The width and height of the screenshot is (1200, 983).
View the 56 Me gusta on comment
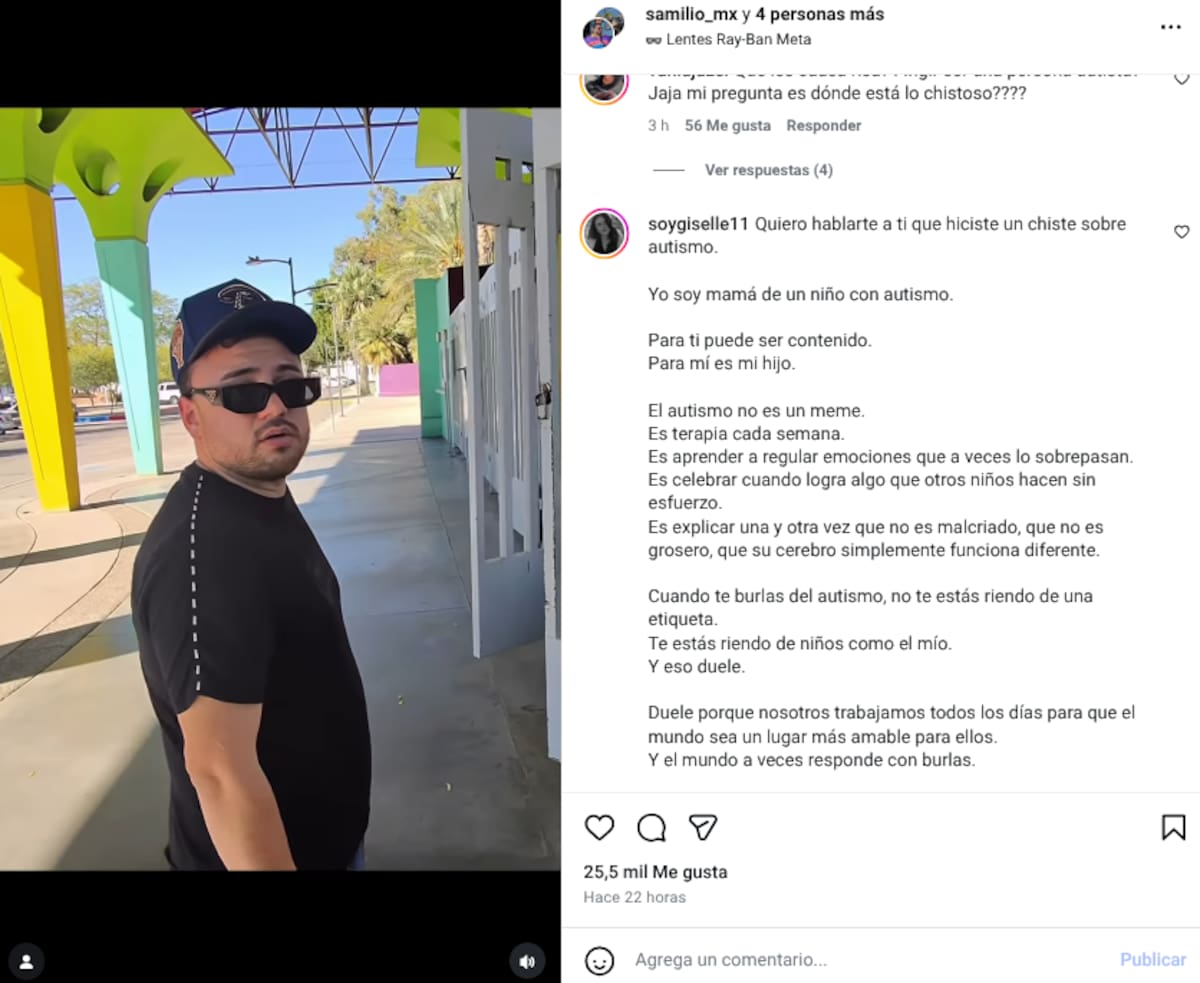pyautogui.click(x=727, y=125)
